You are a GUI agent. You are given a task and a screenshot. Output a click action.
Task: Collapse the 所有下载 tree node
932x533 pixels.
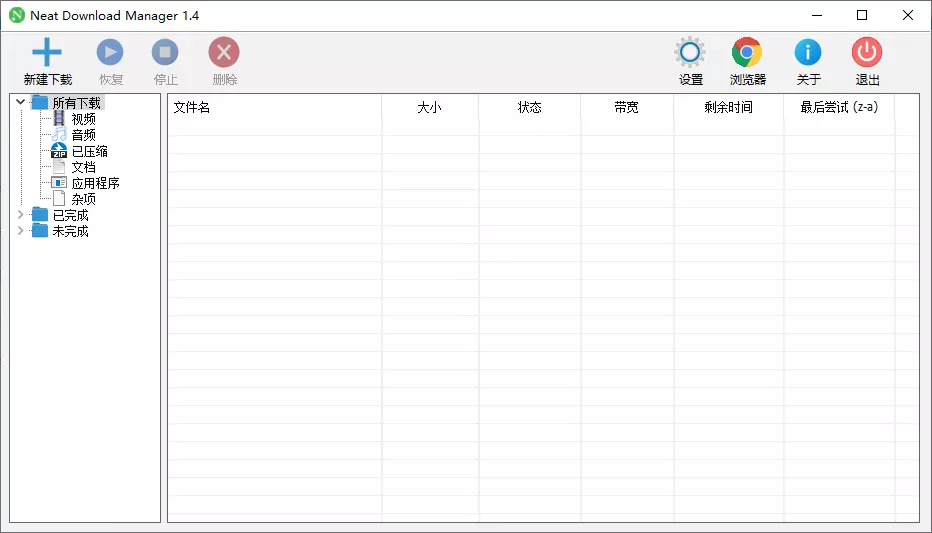[x=20, y=102]
